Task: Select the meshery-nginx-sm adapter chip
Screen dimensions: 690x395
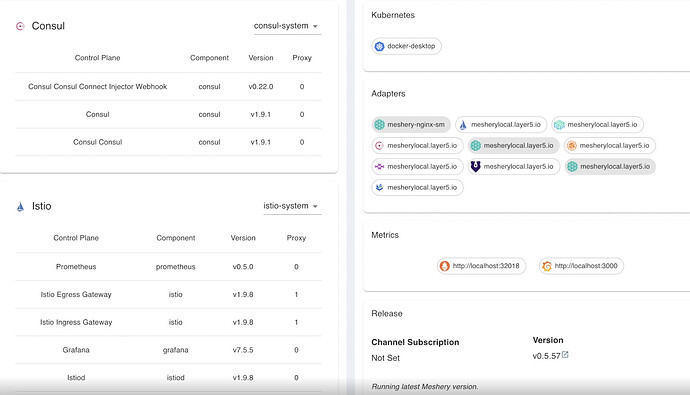Action: tap(411, 124)
